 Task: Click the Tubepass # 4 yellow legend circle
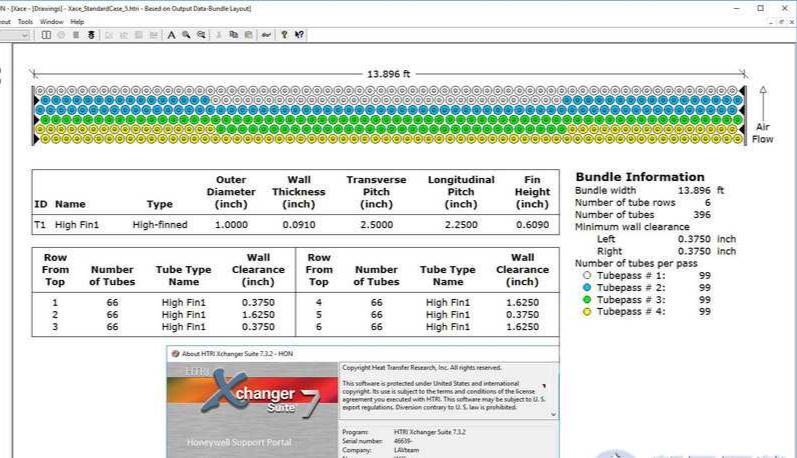587,312
